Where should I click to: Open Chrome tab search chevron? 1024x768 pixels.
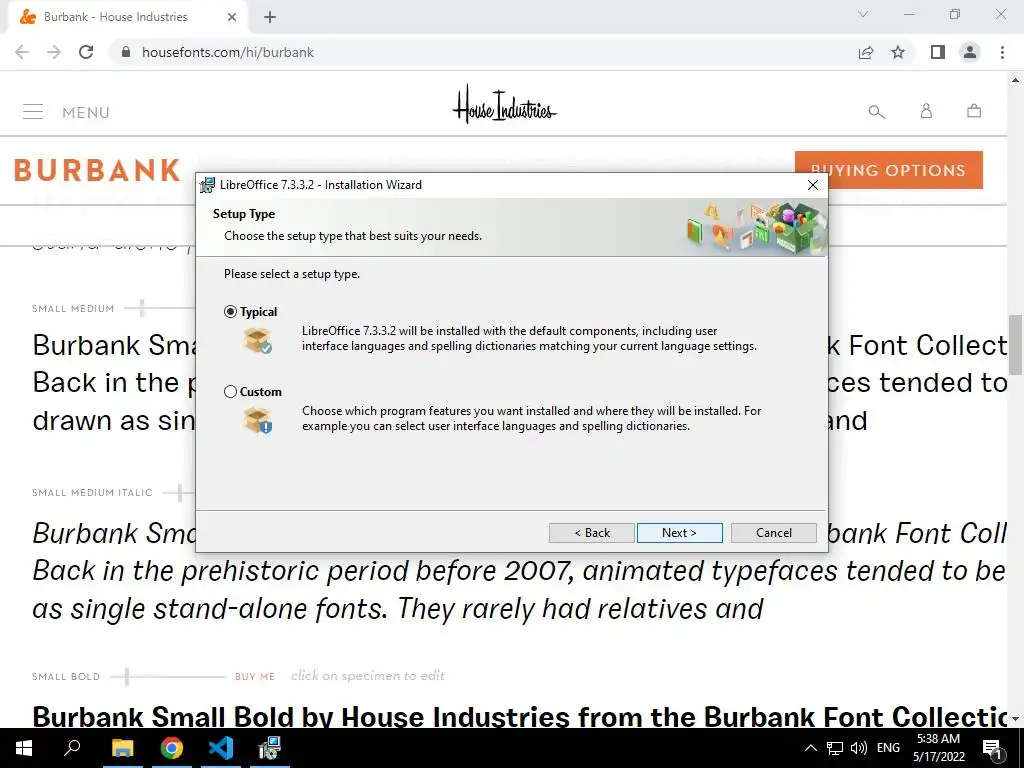tap(863, 14)
